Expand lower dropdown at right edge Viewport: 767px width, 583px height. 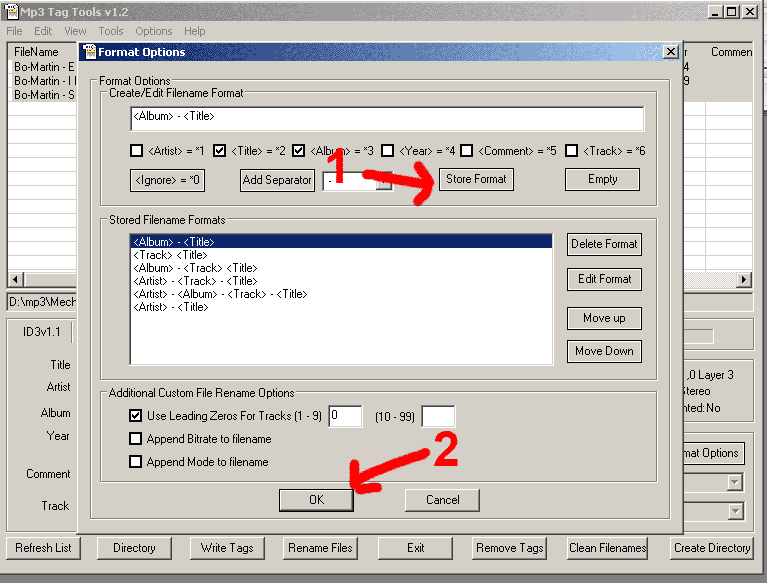pos(735,512)
